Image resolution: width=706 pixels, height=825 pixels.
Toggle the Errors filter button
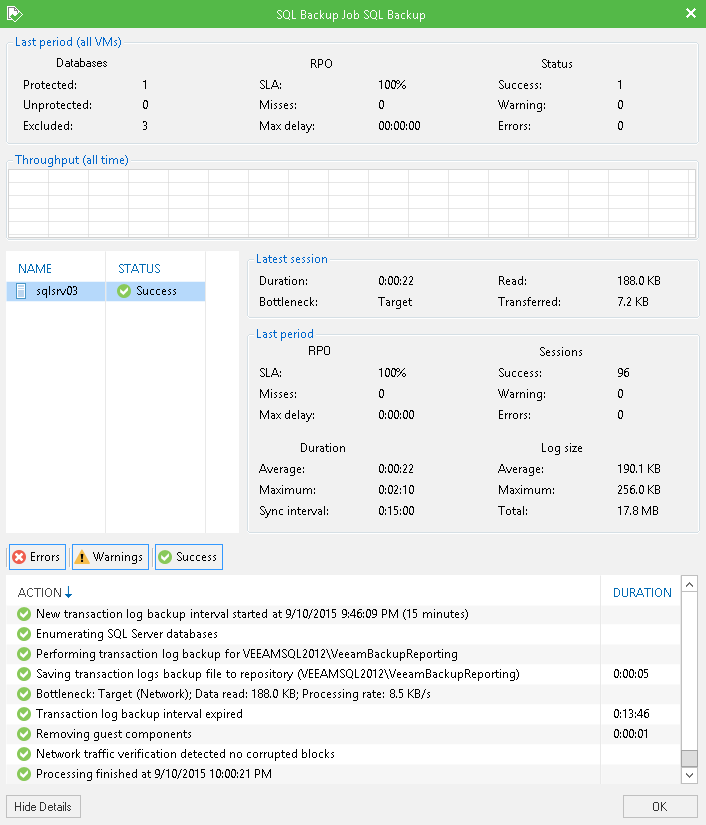(x=37, y=557)
